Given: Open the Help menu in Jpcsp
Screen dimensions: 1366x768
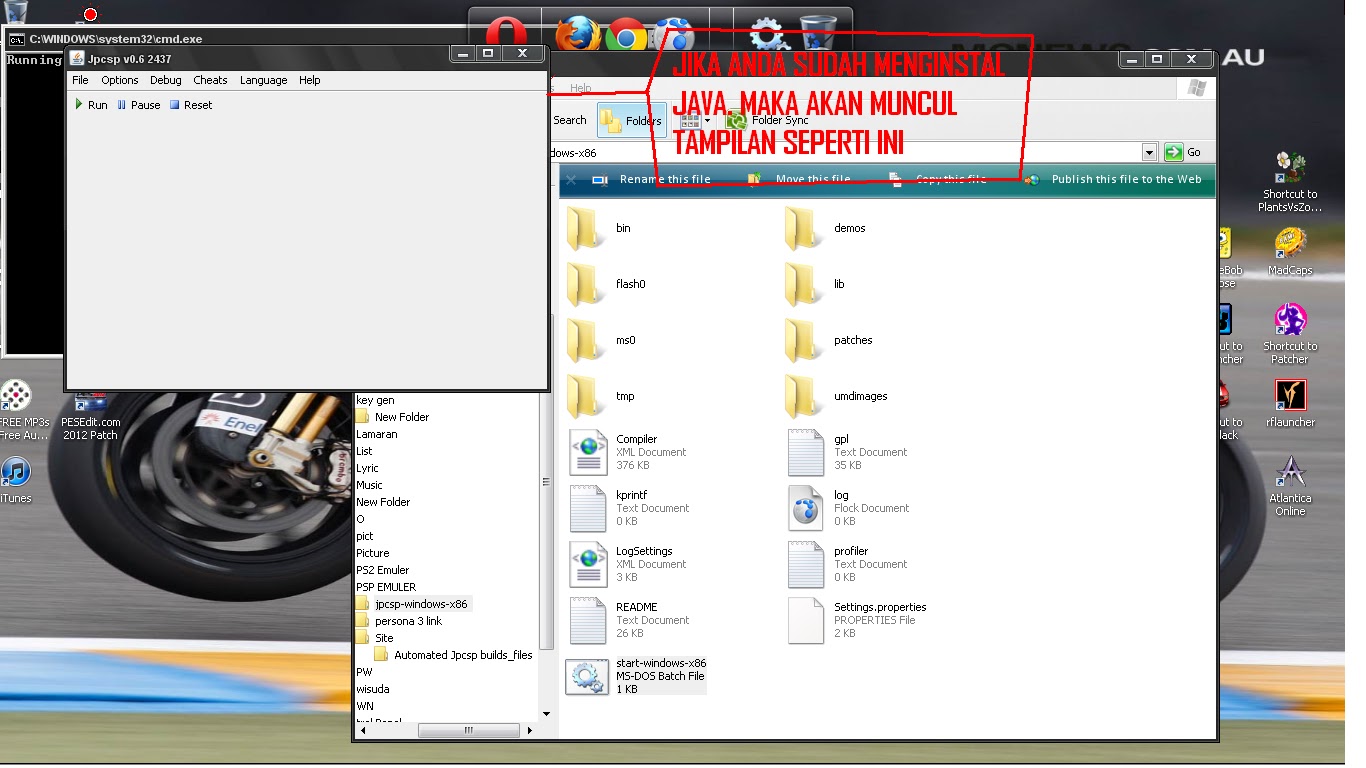Looking at the screenshot, I should pyautogui.click(x=309, y=80).
